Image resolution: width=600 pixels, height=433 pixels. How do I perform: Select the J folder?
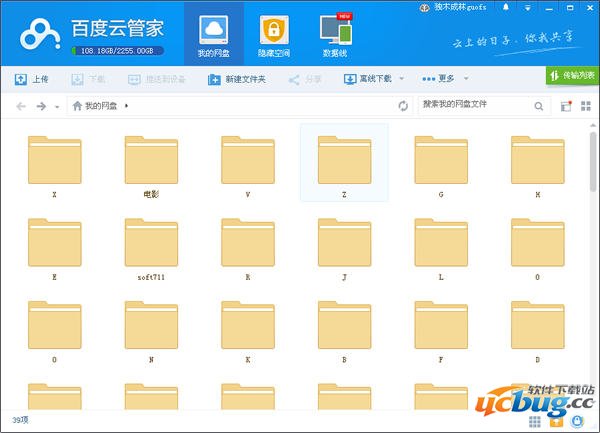click(344, 249)
